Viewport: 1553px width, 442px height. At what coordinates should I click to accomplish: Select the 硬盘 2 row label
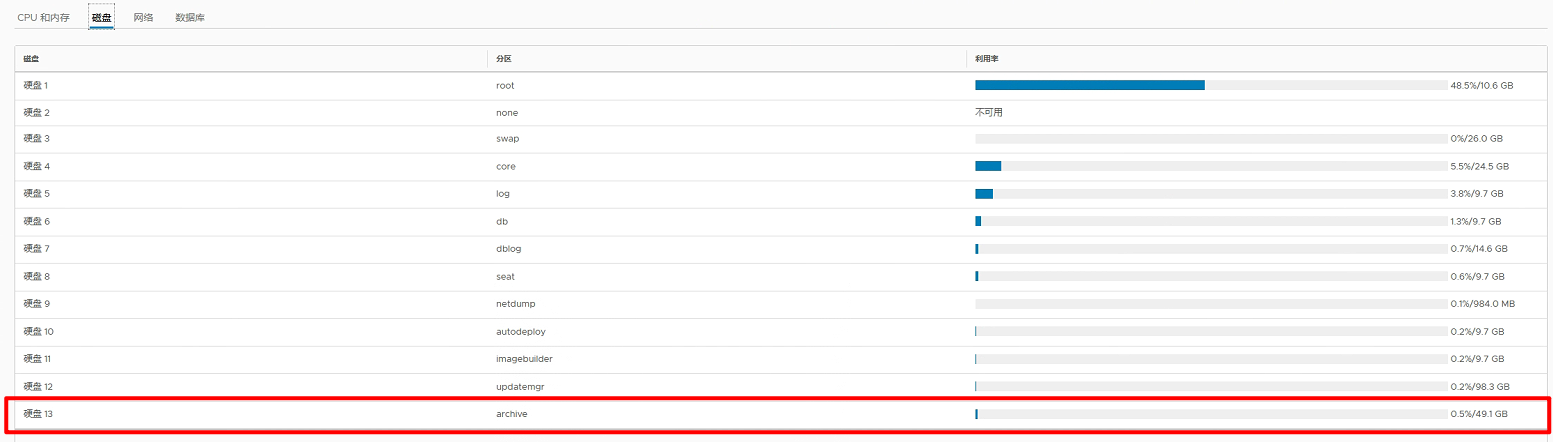(x=36, y=113)
